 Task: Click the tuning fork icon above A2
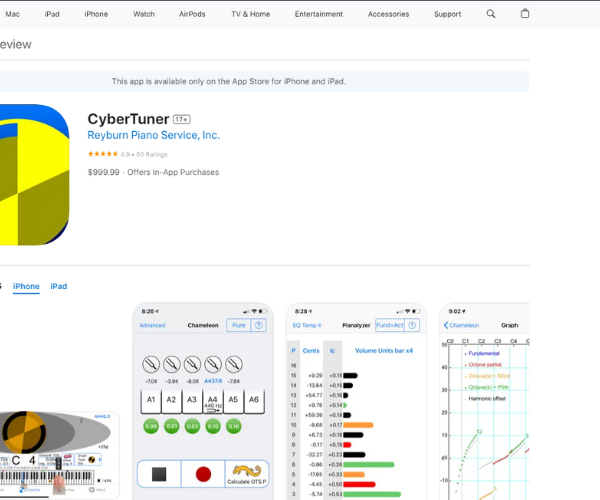[x=171, y=365]
